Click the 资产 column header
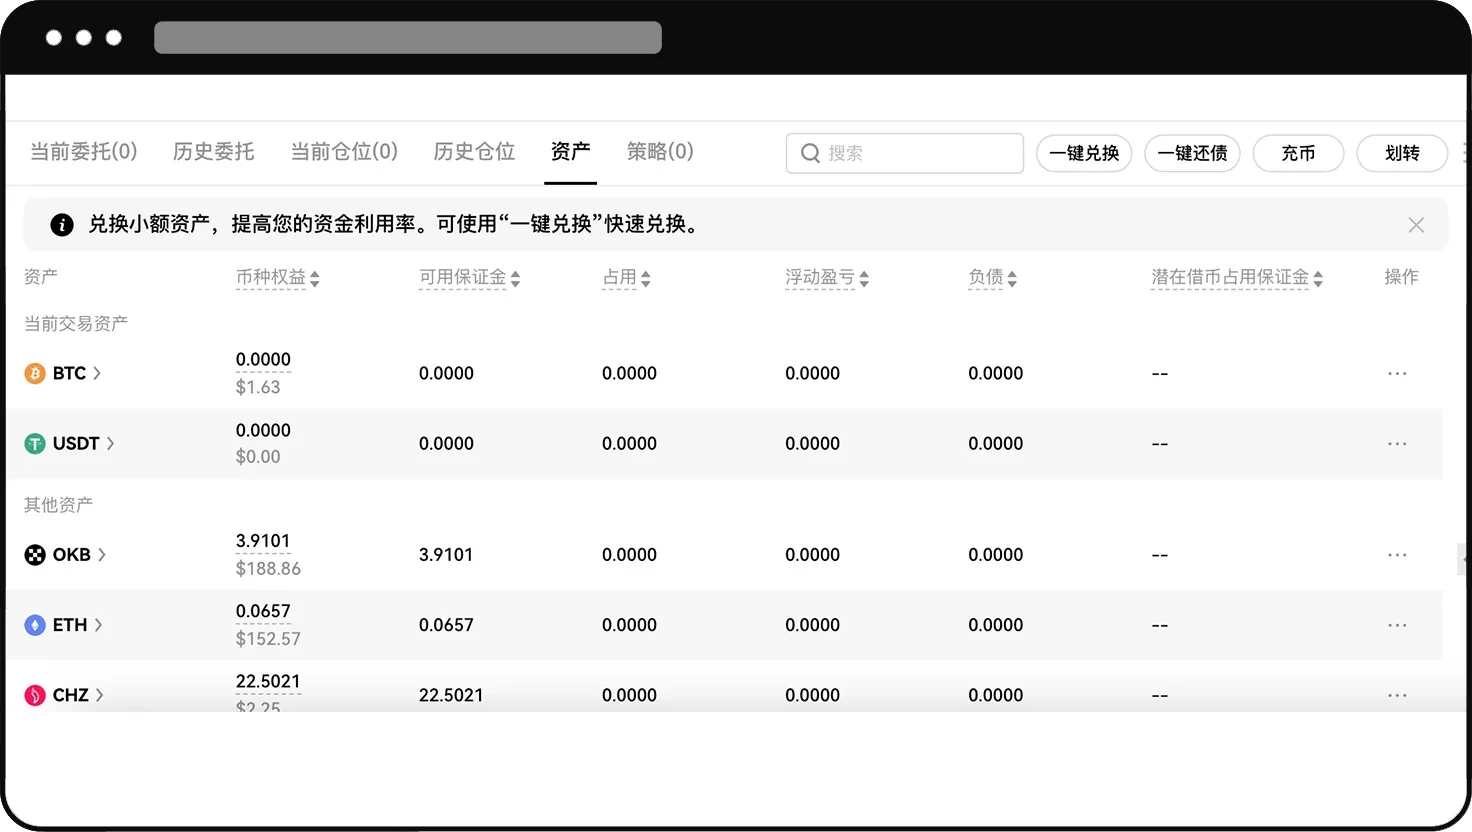1472x832 pixels. tap(41, 277)
